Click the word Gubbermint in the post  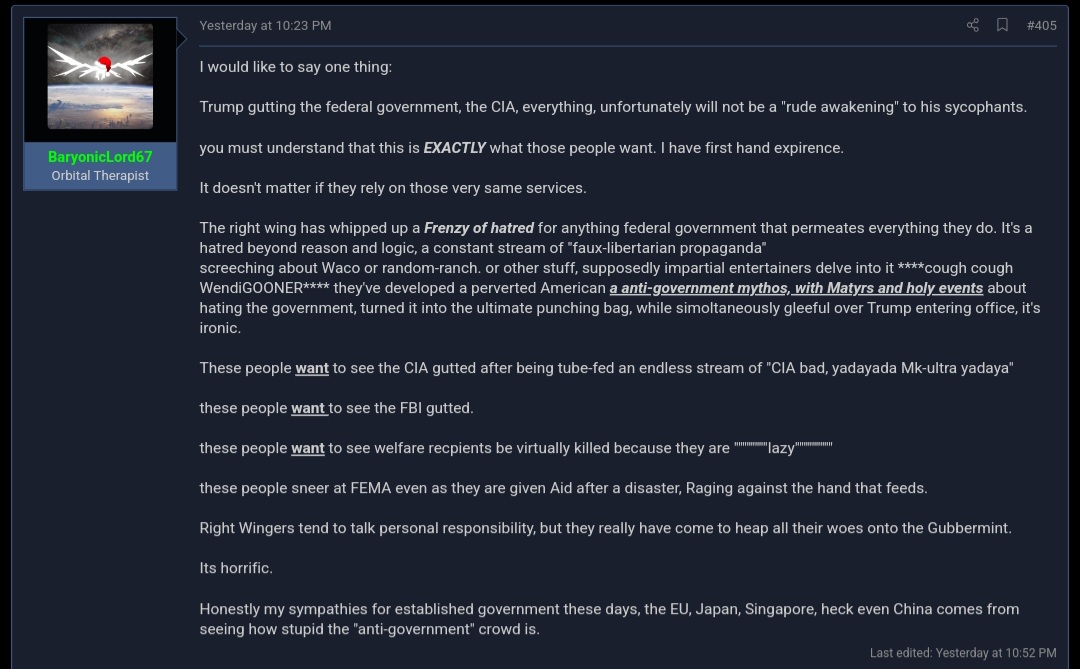pyautogui.click(x=968, y=528)
